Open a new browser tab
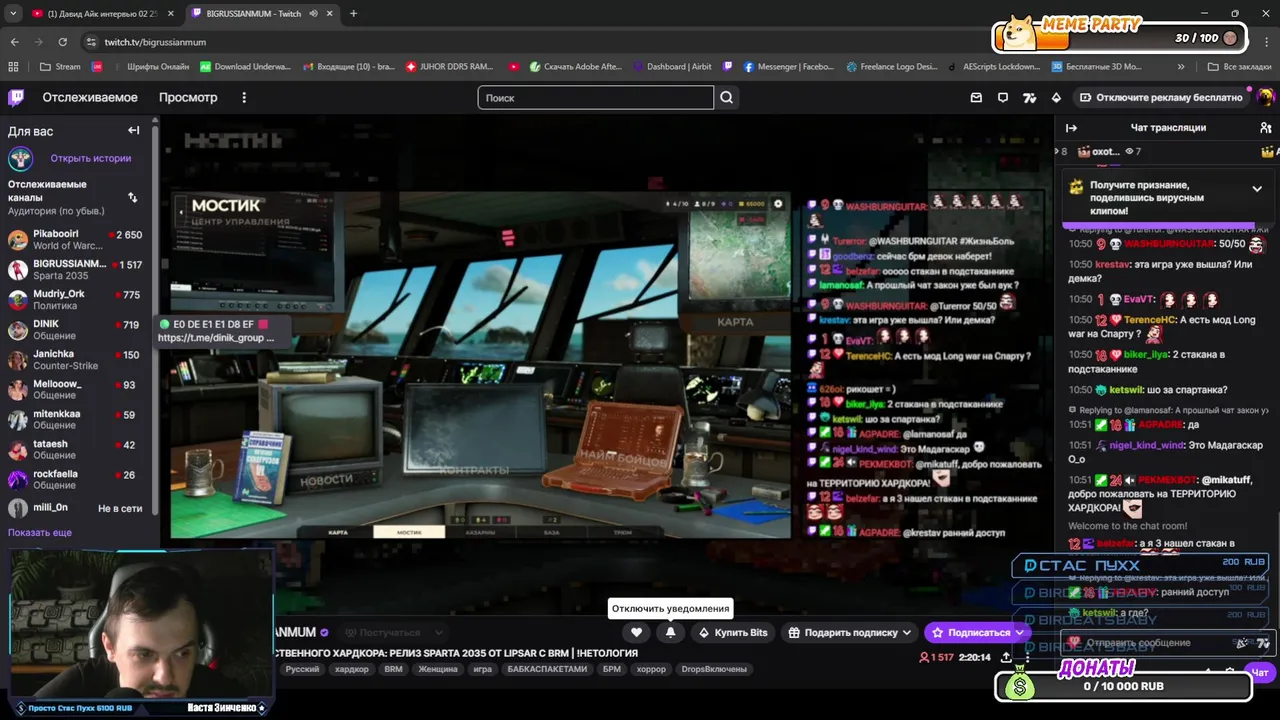 coord(353,13)
